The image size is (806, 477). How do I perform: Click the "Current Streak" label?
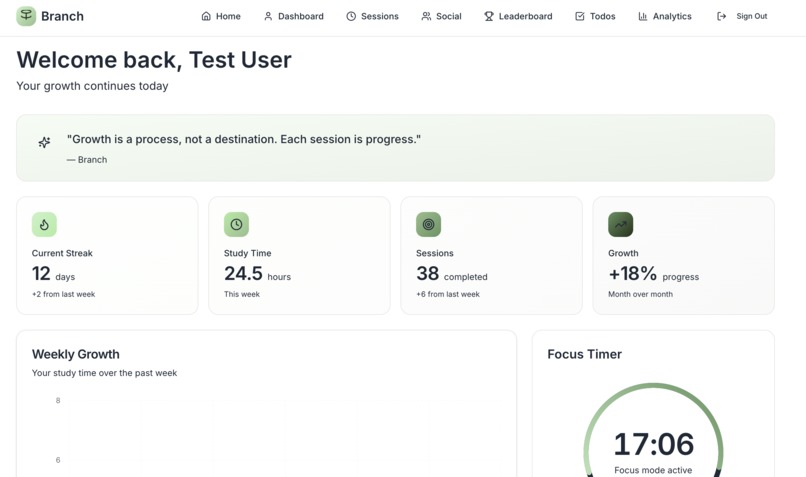point(62,253)
